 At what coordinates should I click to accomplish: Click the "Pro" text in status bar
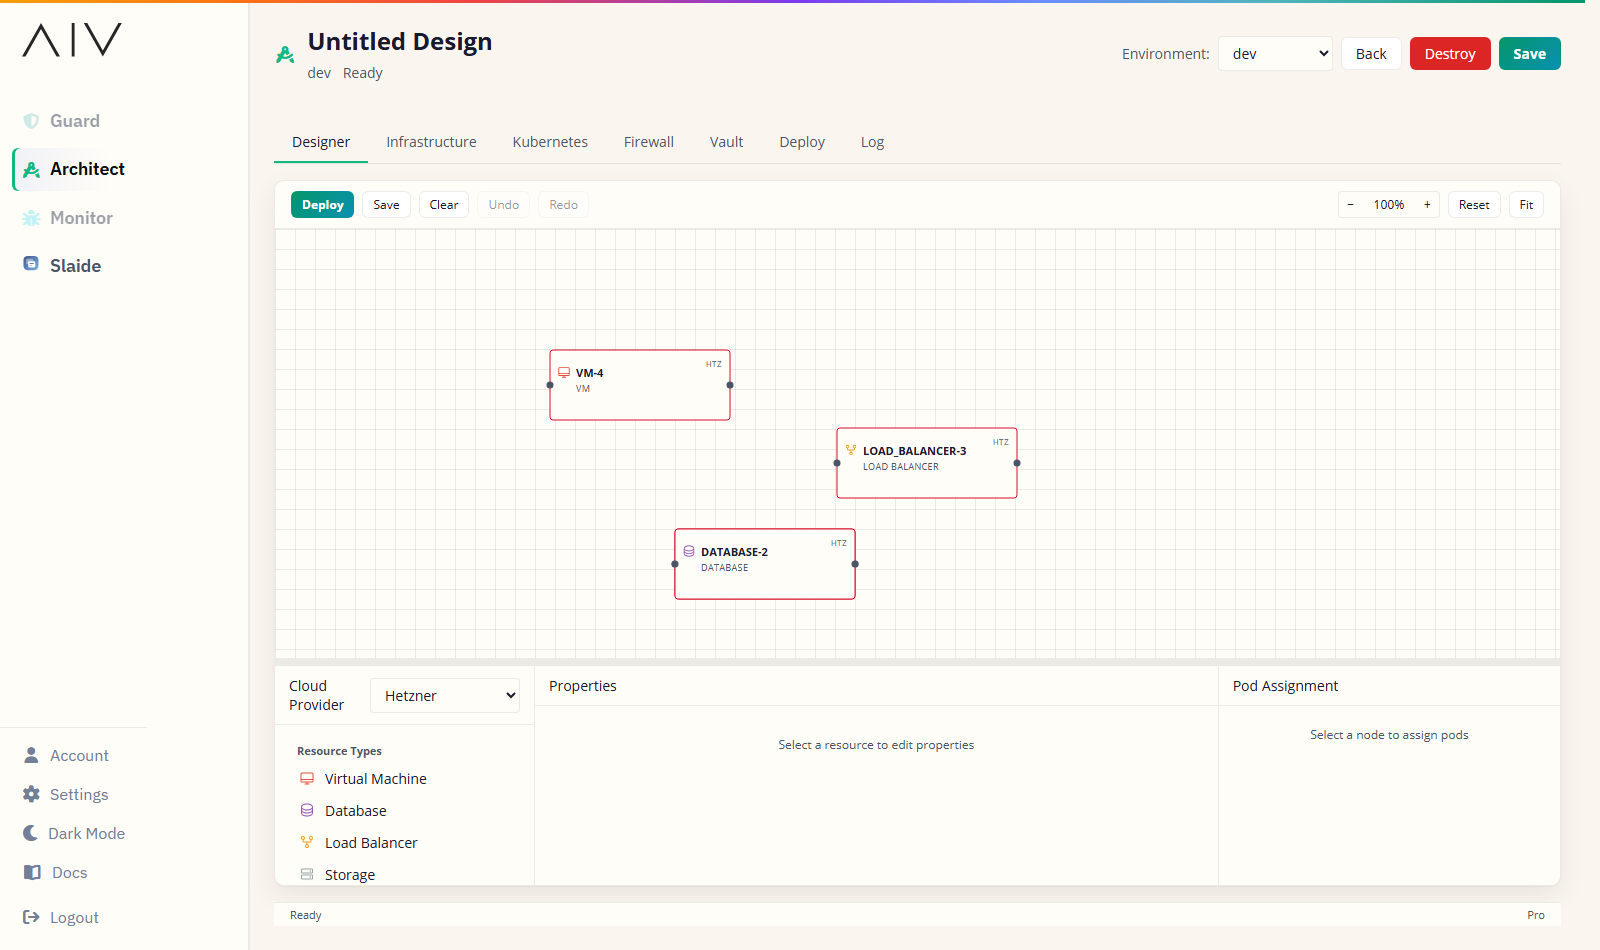(1536, 915)
